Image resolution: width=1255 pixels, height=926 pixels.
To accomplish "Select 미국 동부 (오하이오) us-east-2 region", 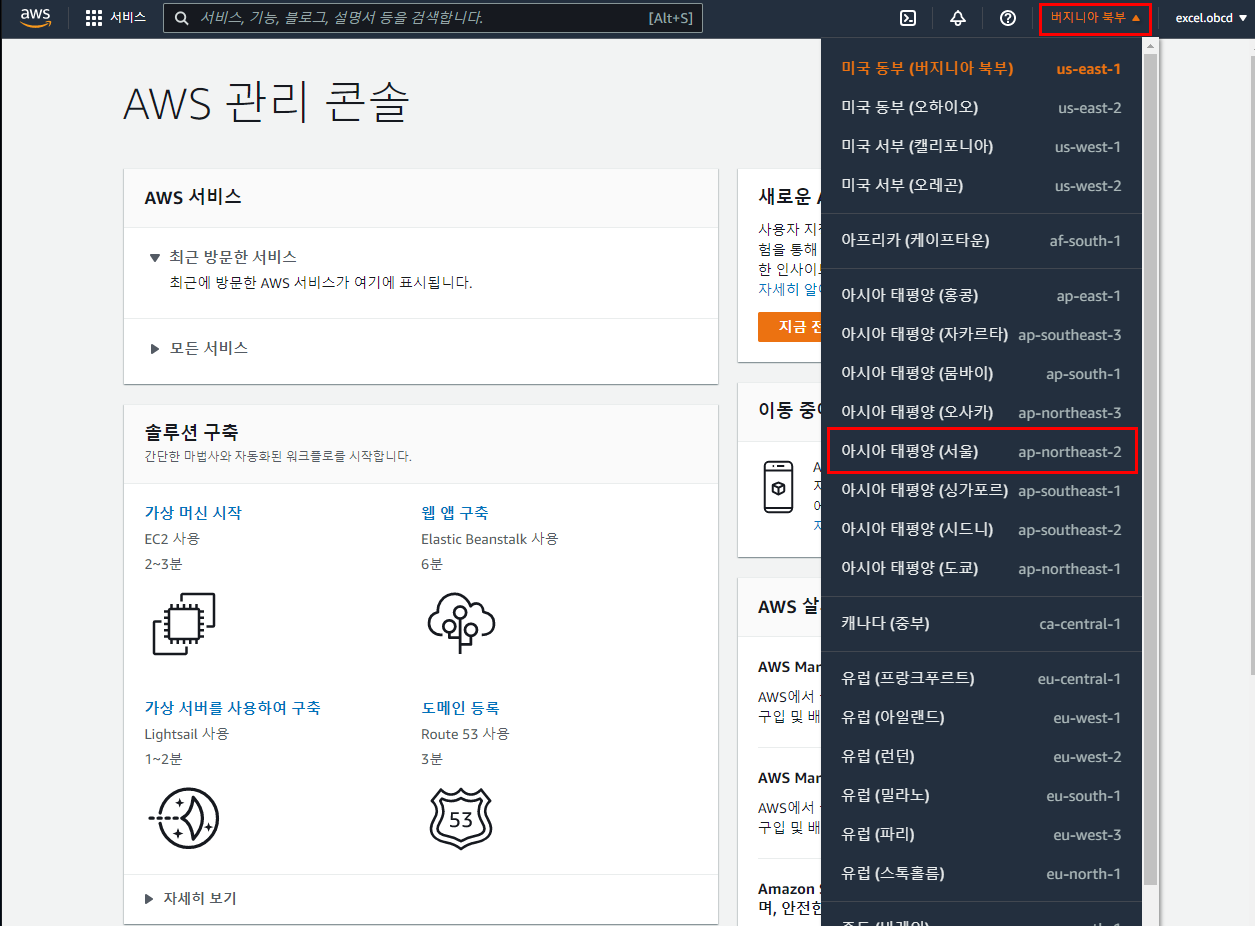I will pyautogui.click(x=981, y=107).
